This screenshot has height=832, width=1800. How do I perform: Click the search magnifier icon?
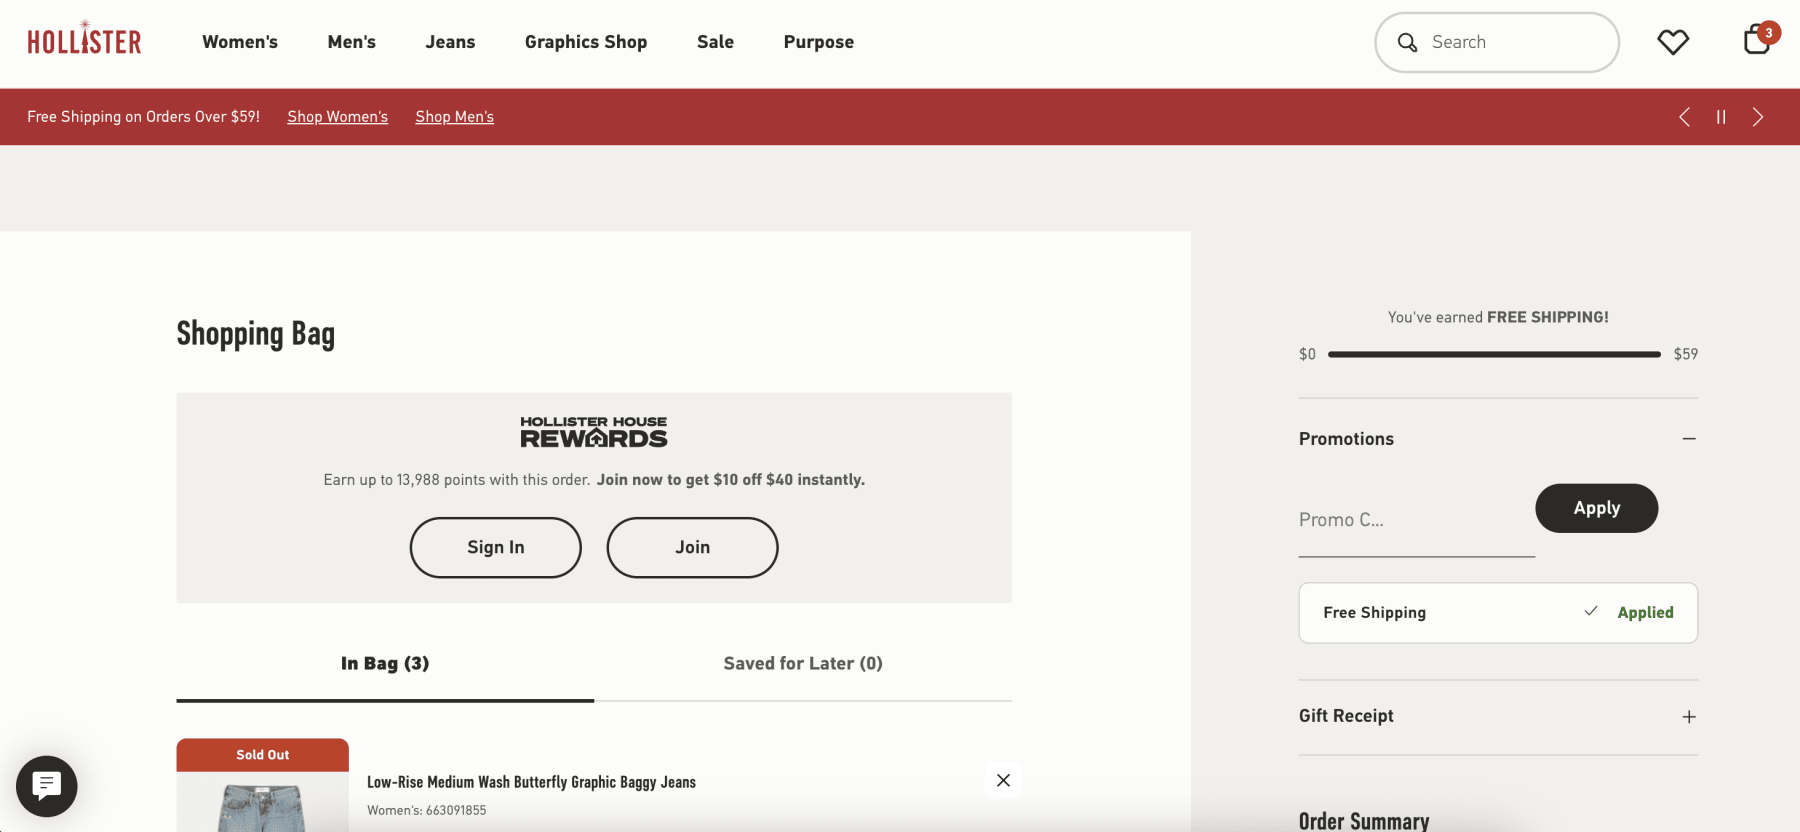point(1407,42)
